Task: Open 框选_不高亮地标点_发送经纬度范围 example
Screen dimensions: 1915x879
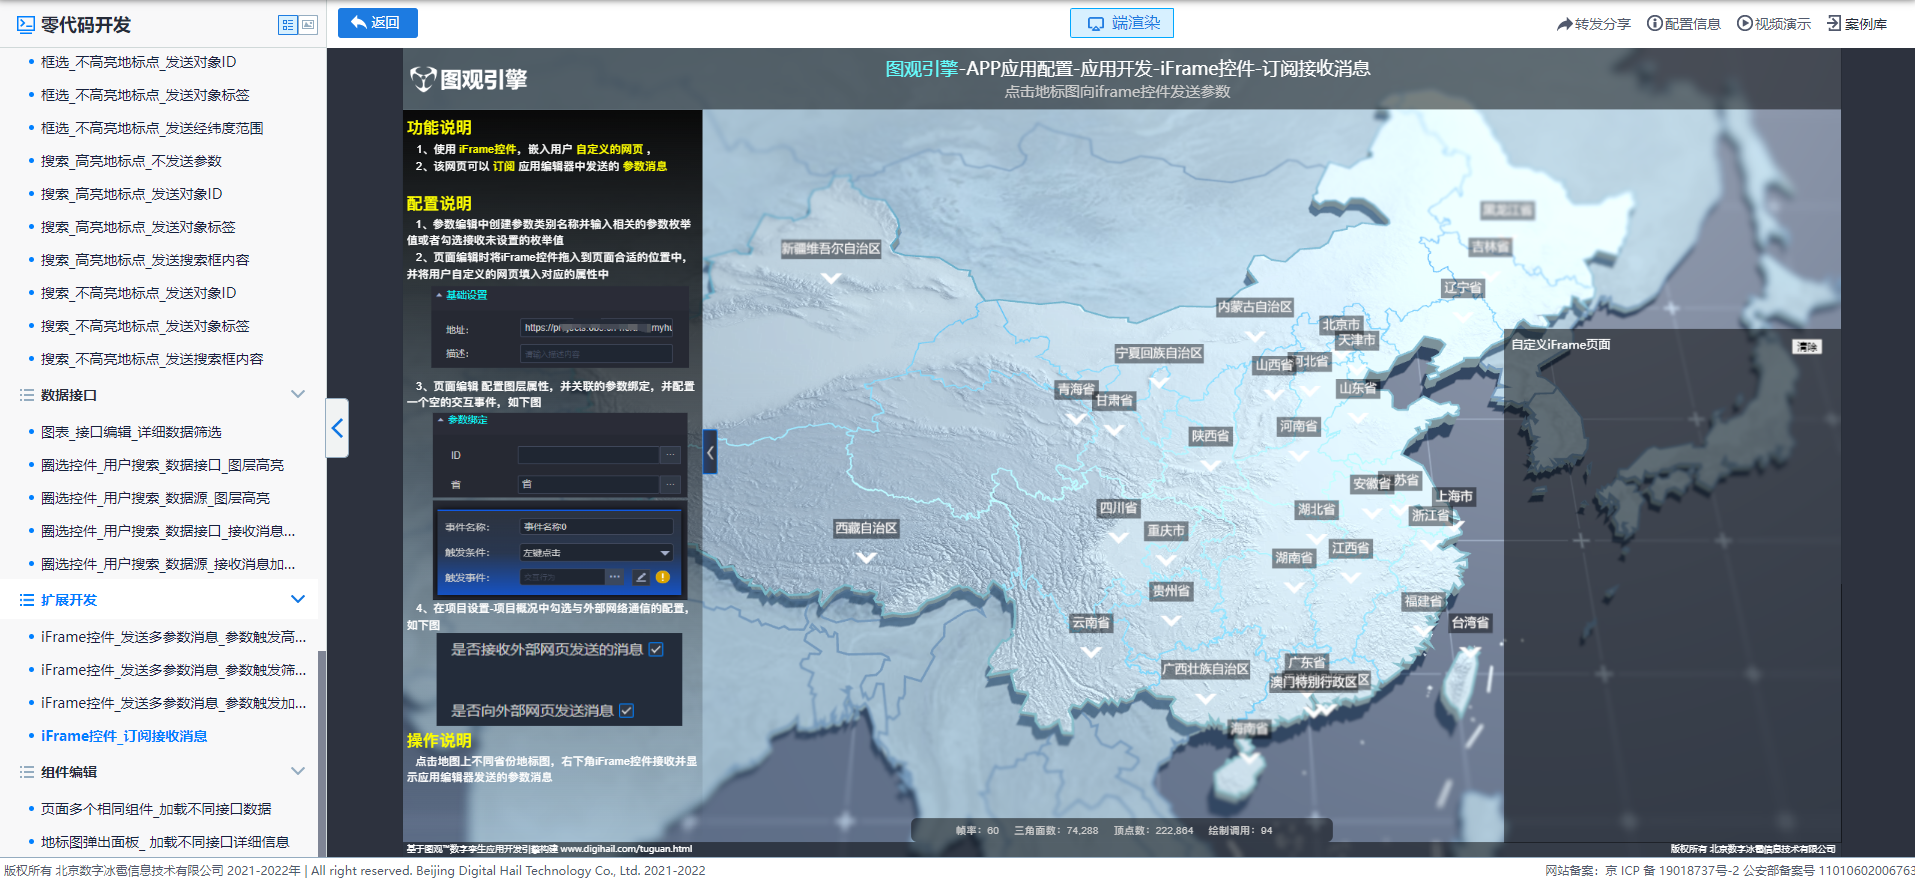Action: click(x=152, y=128)
